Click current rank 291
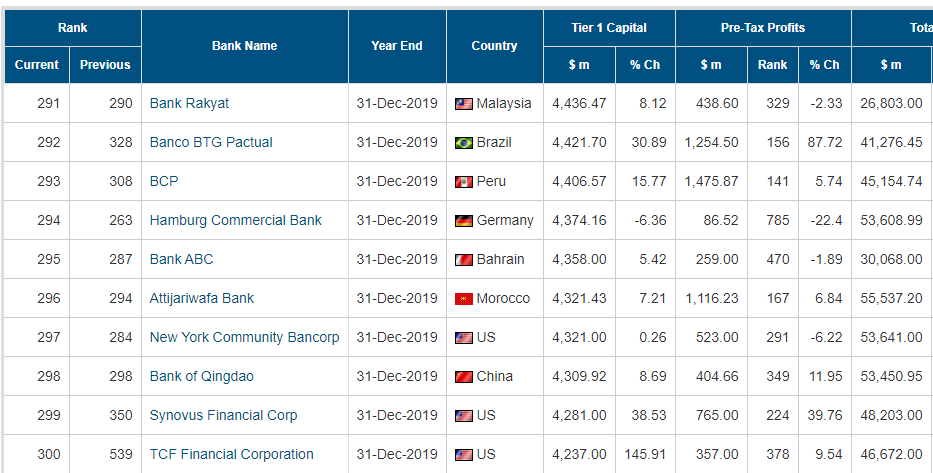Viewport: 933px width, 473px height. (x=49, y=103)
